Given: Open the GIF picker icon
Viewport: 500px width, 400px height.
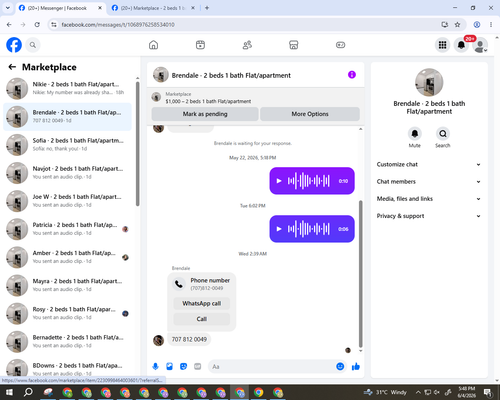Looking at the screenshot, I should (x=198, y=367).
